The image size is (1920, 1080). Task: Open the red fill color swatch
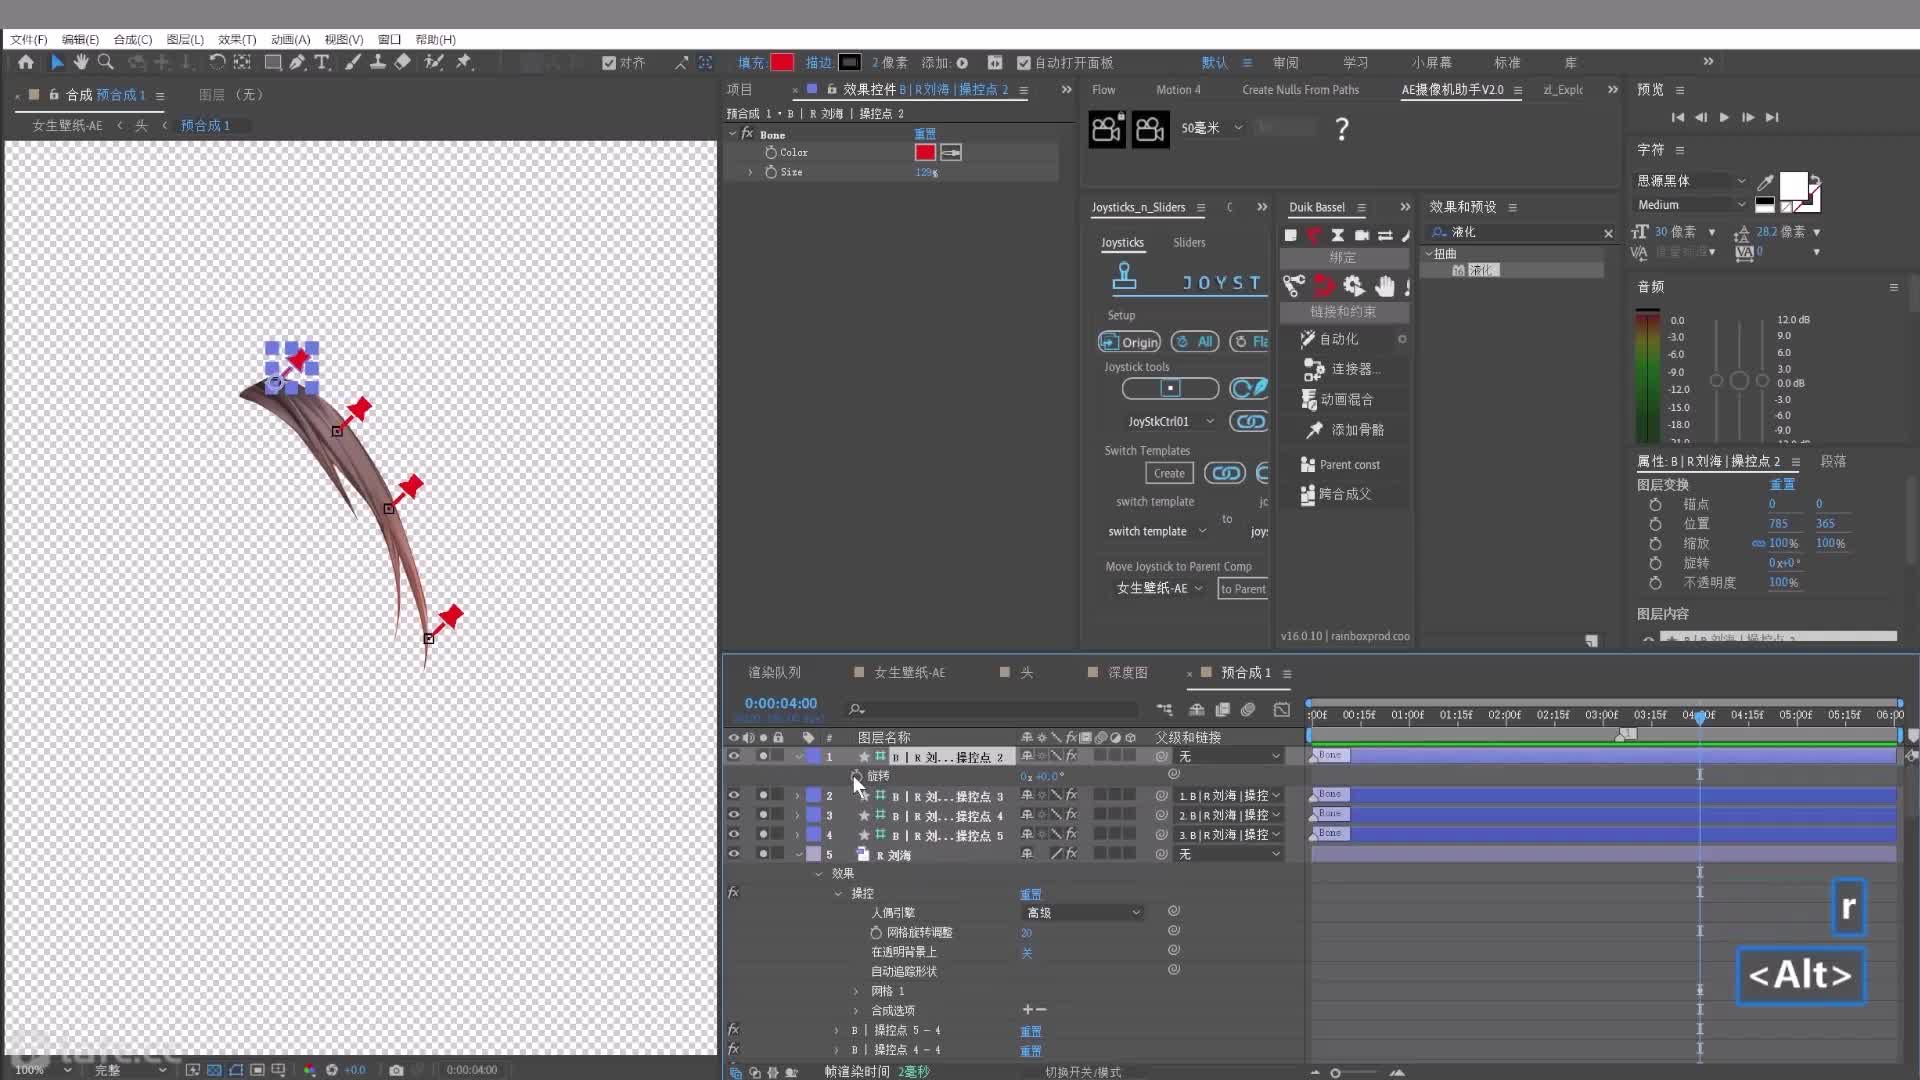pyautogui.click(x=782, y=62)
